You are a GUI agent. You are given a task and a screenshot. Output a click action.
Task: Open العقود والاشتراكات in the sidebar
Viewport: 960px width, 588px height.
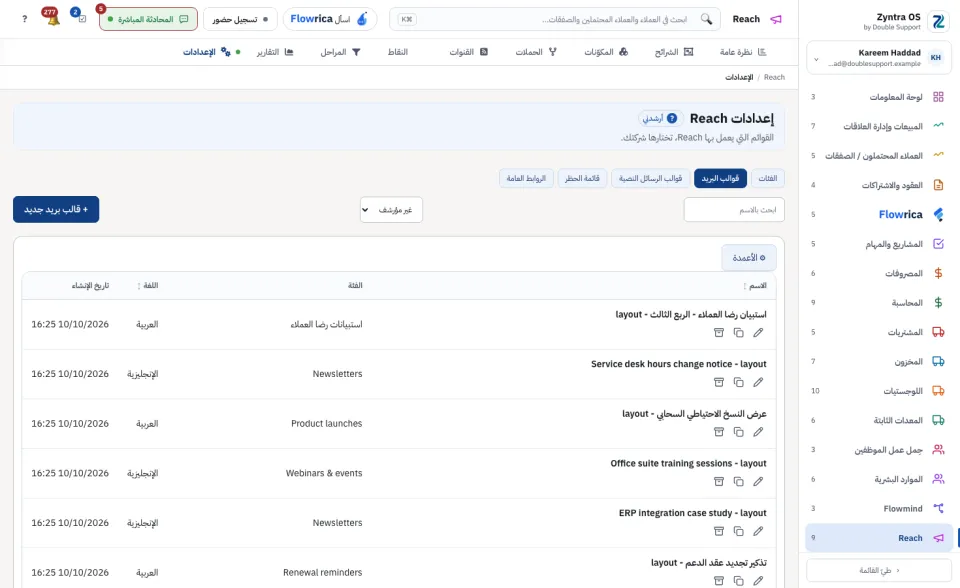pyautogui.click(x=878, y=185)
